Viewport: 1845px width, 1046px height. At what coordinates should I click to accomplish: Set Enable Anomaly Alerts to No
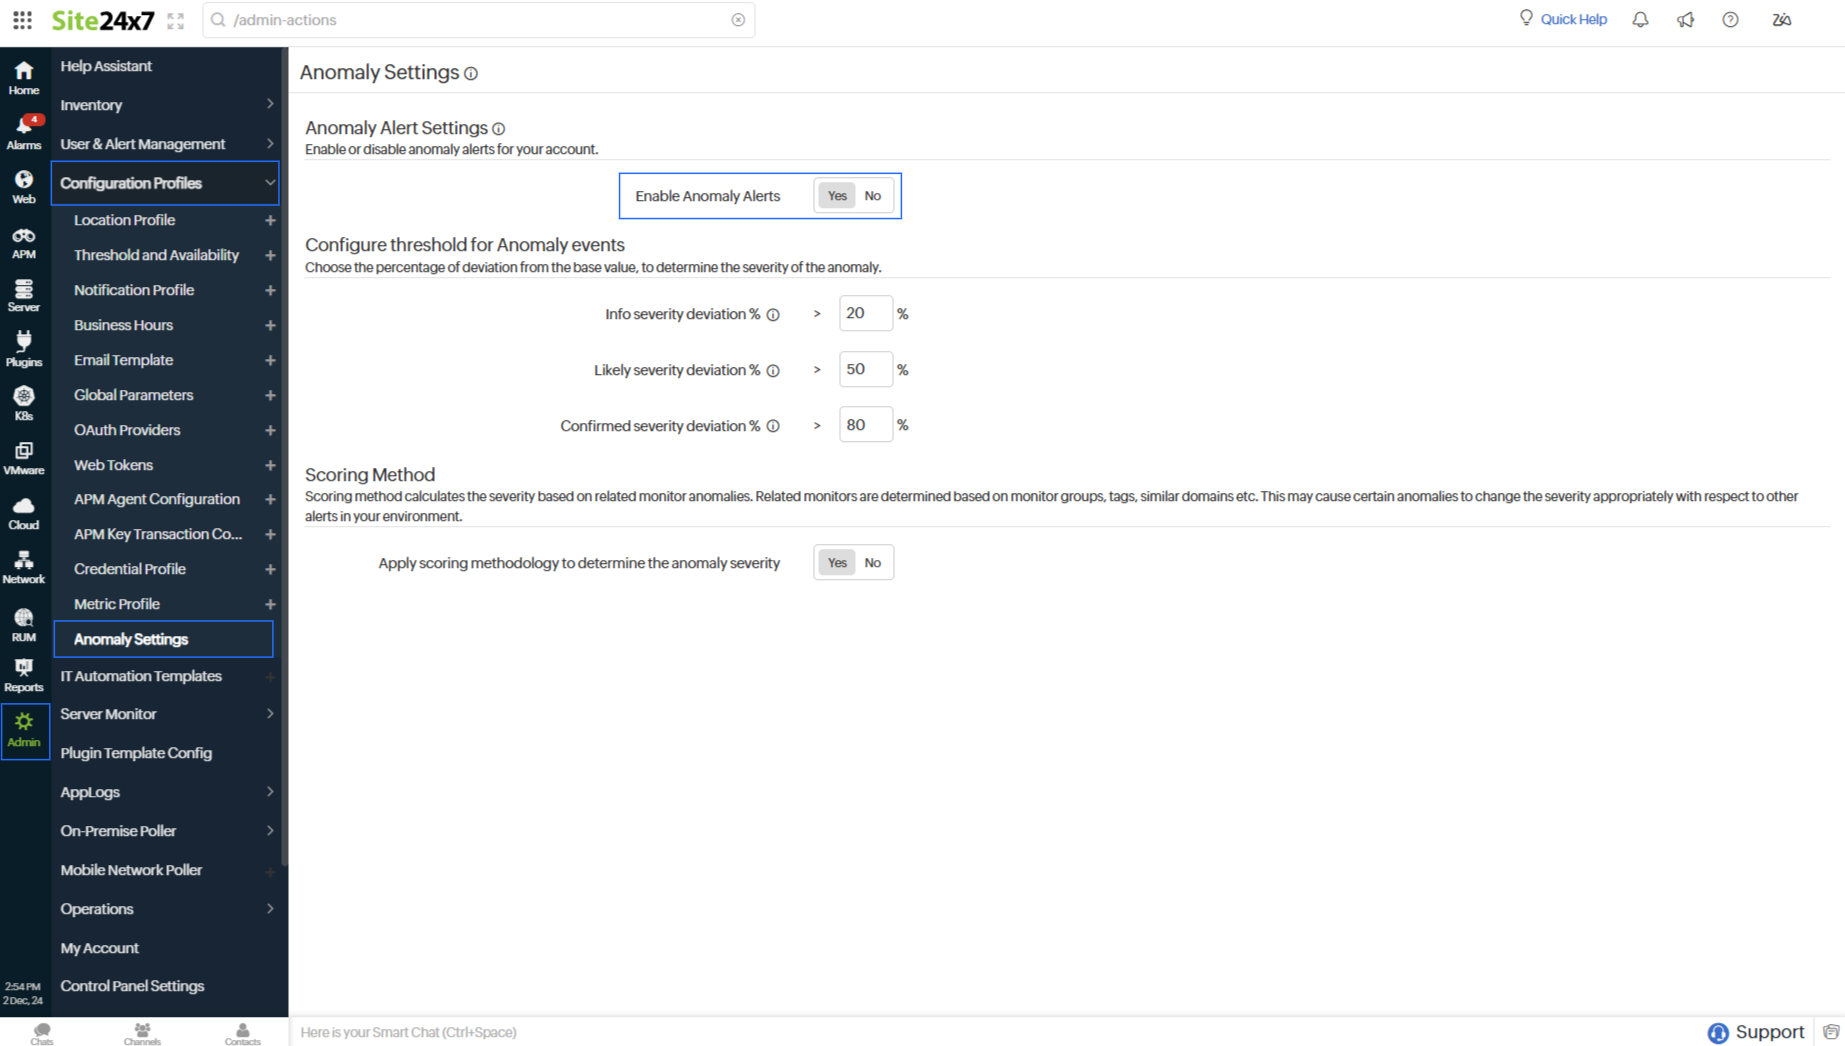point(873,196)
